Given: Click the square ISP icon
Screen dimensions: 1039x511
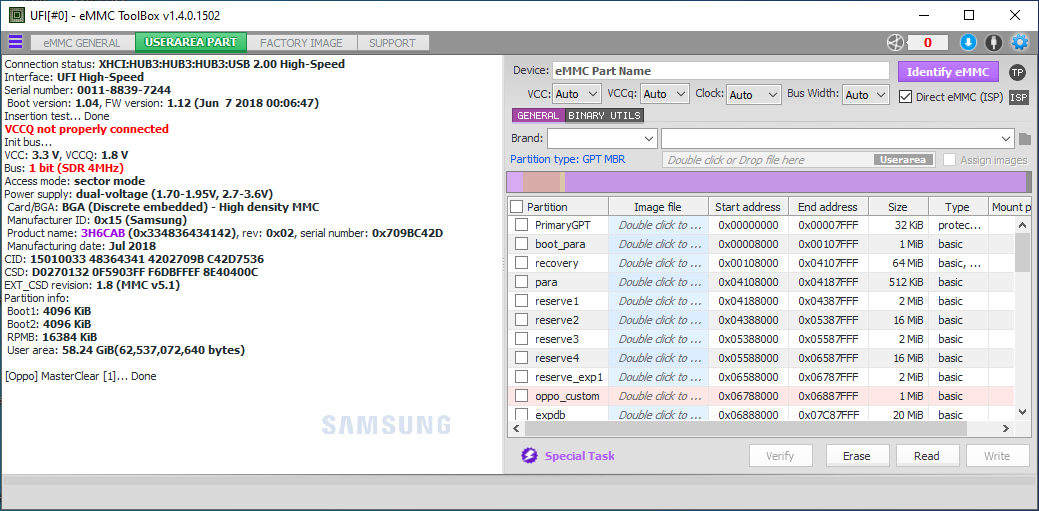Looking at the screenshot, I should pos(1018,97).
